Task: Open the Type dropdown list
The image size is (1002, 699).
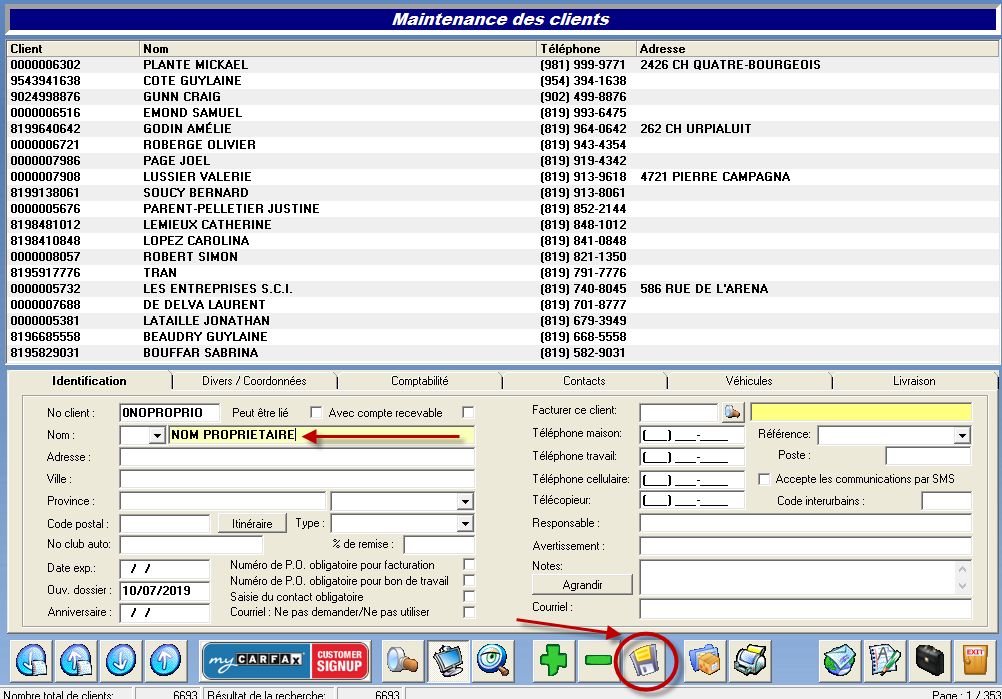Action: [465, 524]
